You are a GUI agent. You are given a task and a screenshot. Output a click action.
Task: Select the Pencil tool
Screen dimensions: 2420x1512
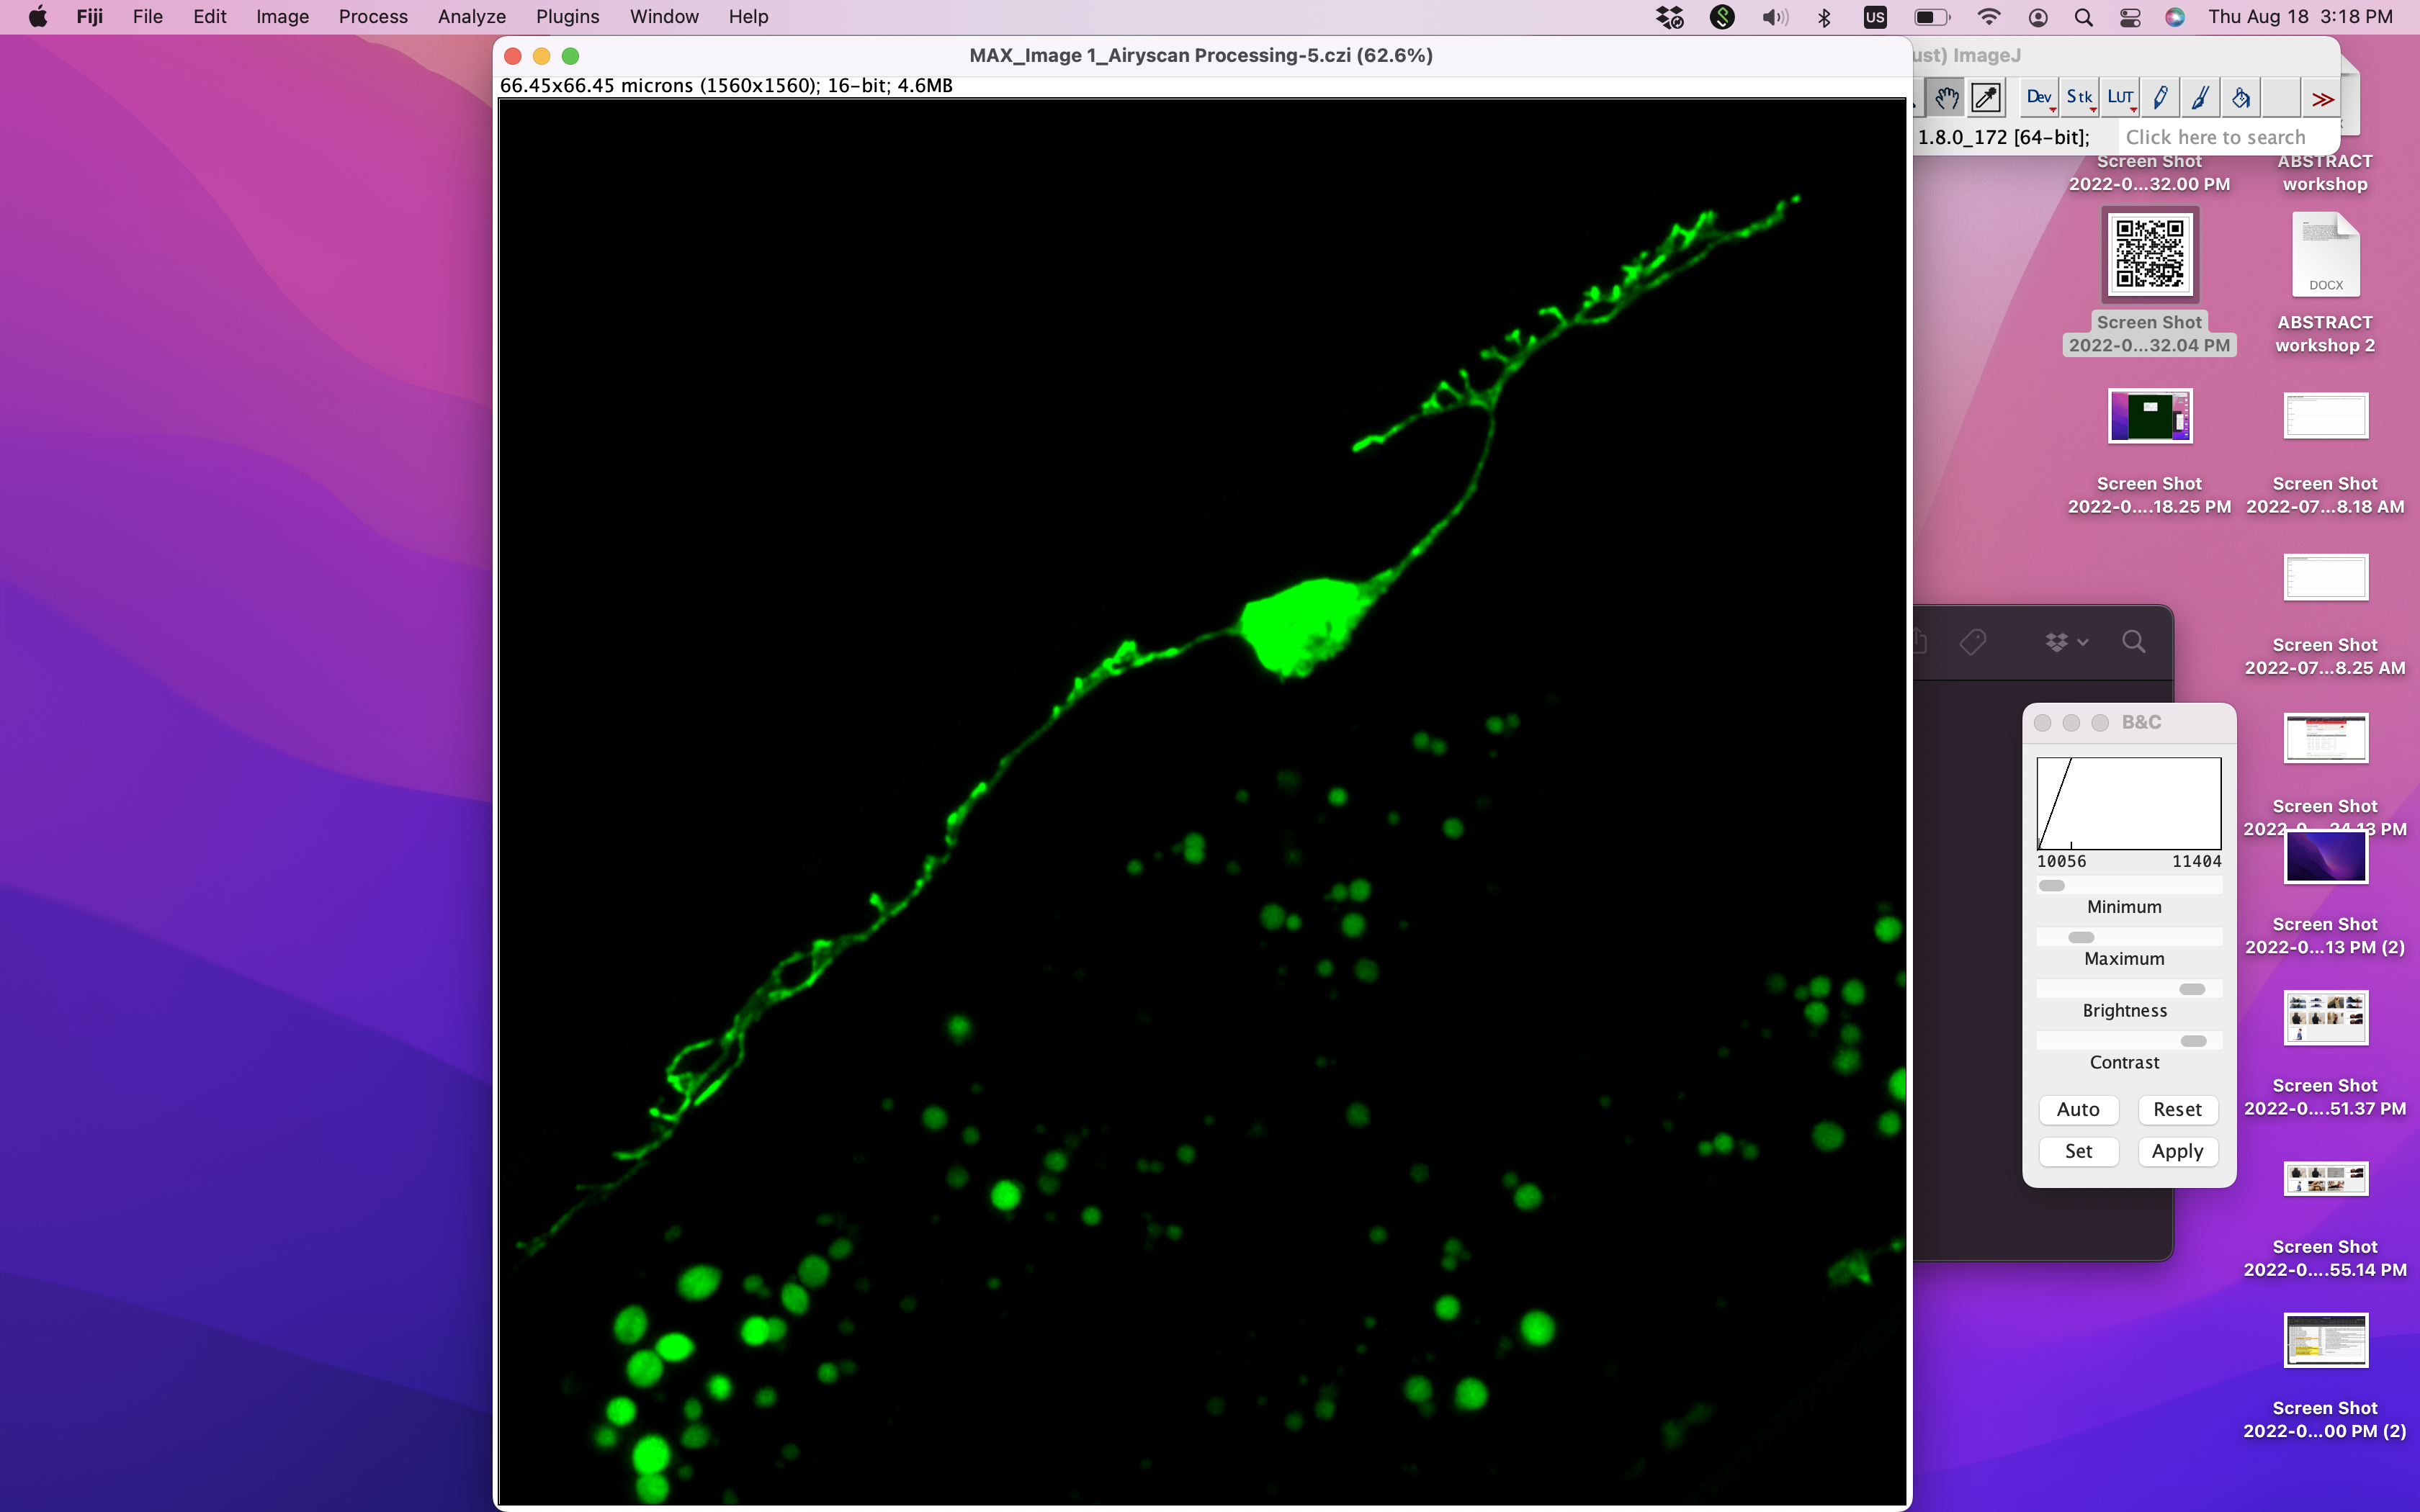click(x=2160, y=98)
